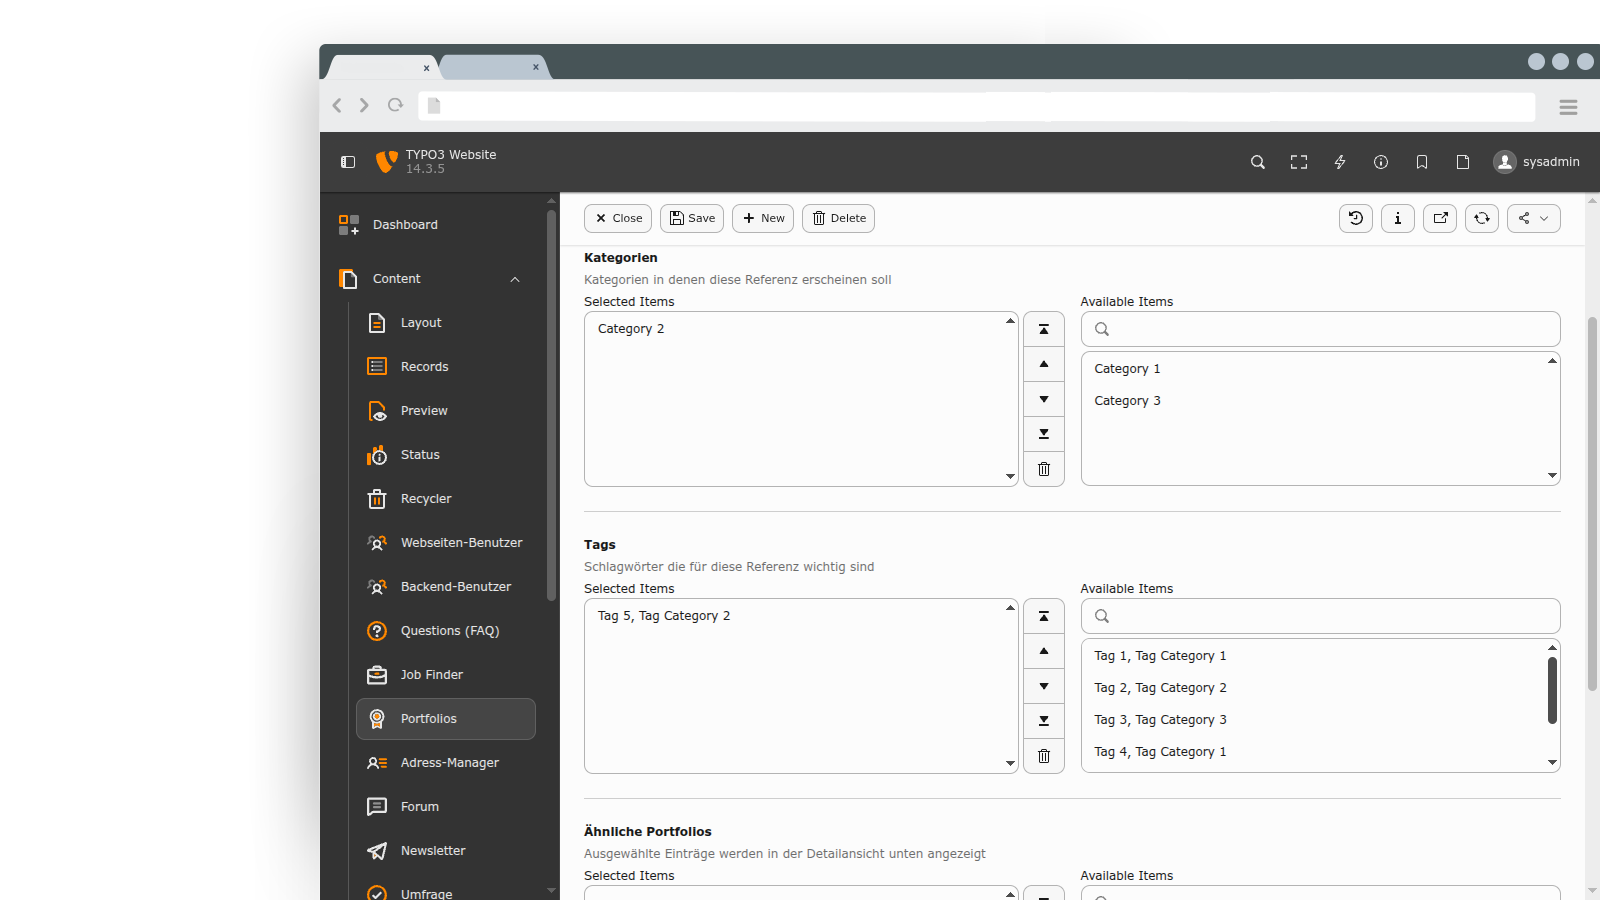1600x900 pixels.
Task: Open the sysadmin user menu
Action: click(x=1537, y=162)
